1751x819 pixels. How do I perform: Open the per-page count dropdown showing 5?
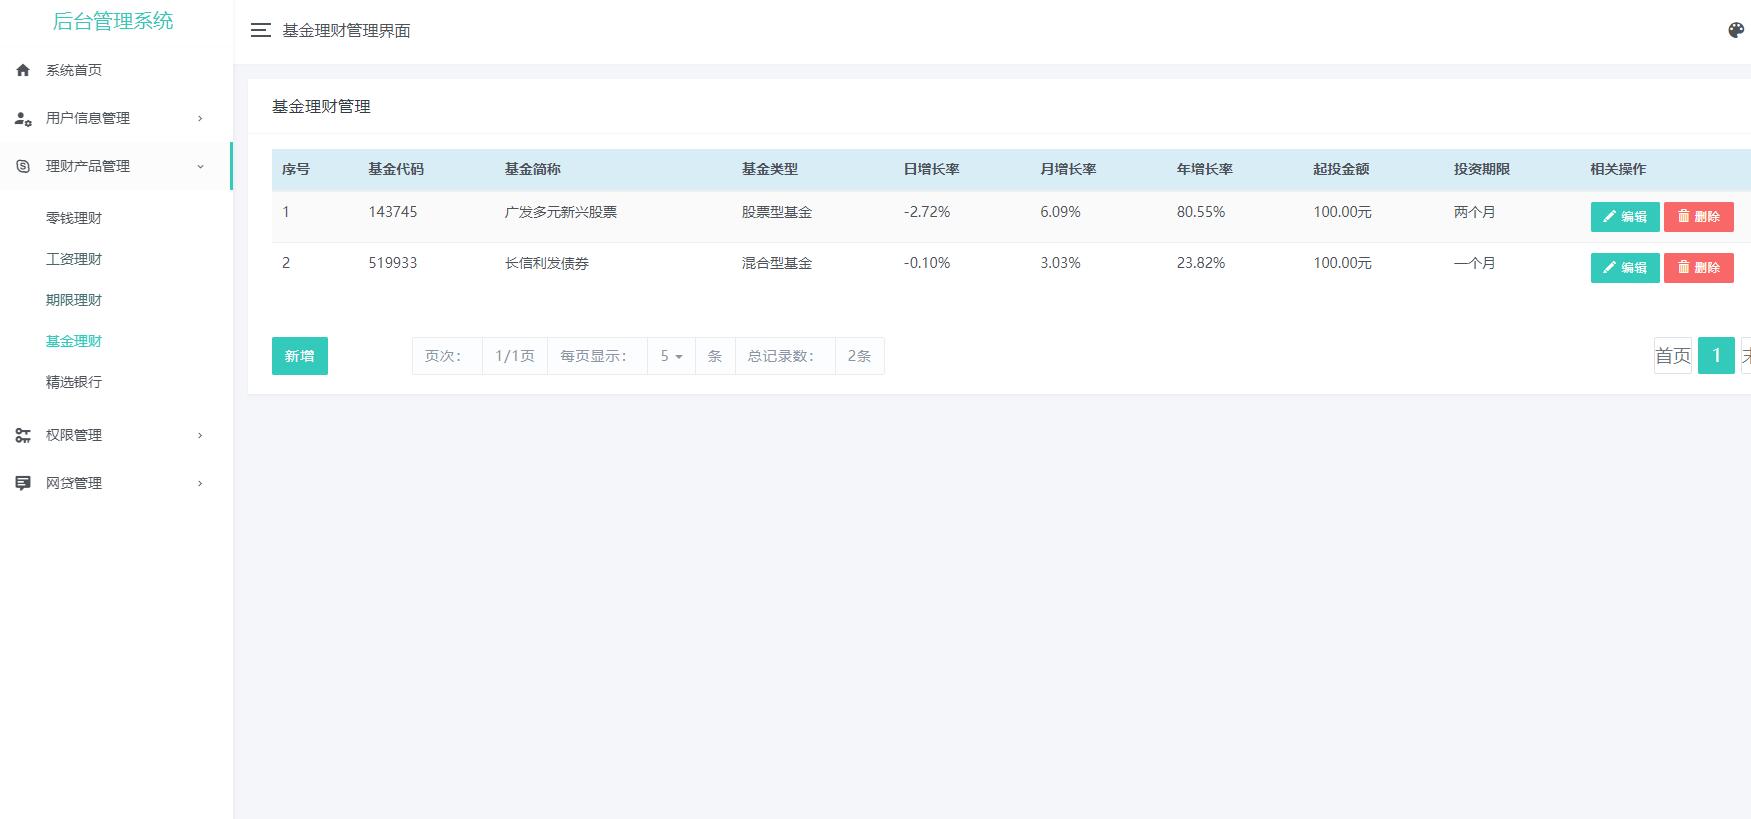pyautogui.click(x=671, y=356)
